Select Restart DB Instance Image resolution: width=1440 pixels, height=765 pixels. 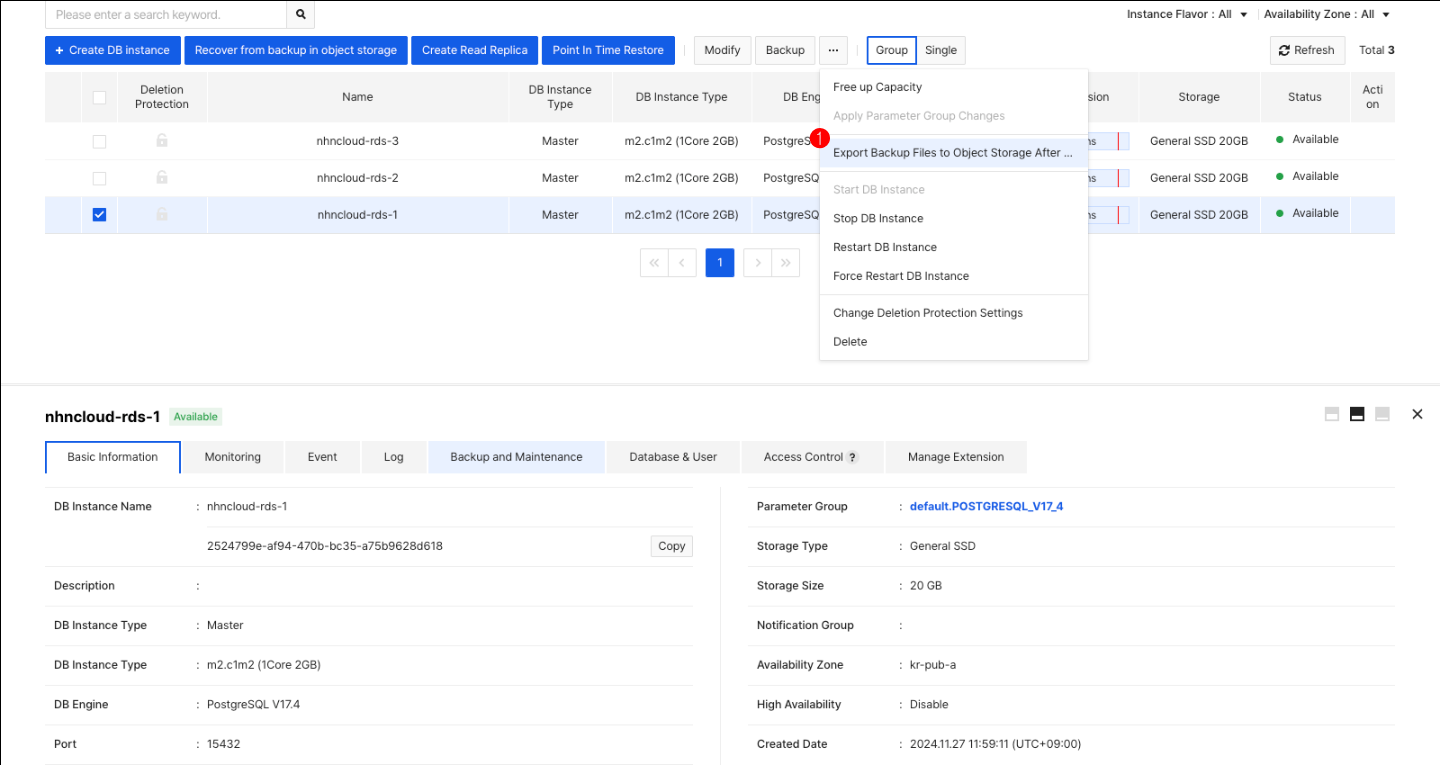953,247
